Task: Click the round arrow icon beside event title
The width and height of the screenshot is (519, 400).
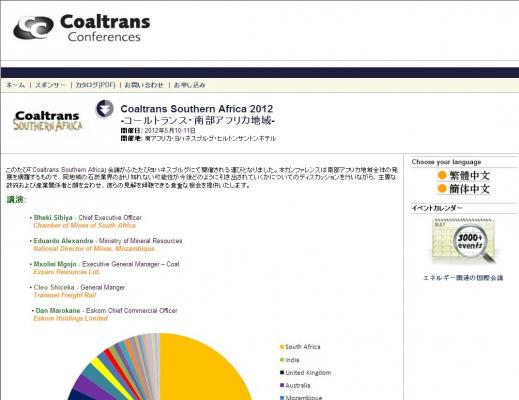Action: click(x=105, y=109)
